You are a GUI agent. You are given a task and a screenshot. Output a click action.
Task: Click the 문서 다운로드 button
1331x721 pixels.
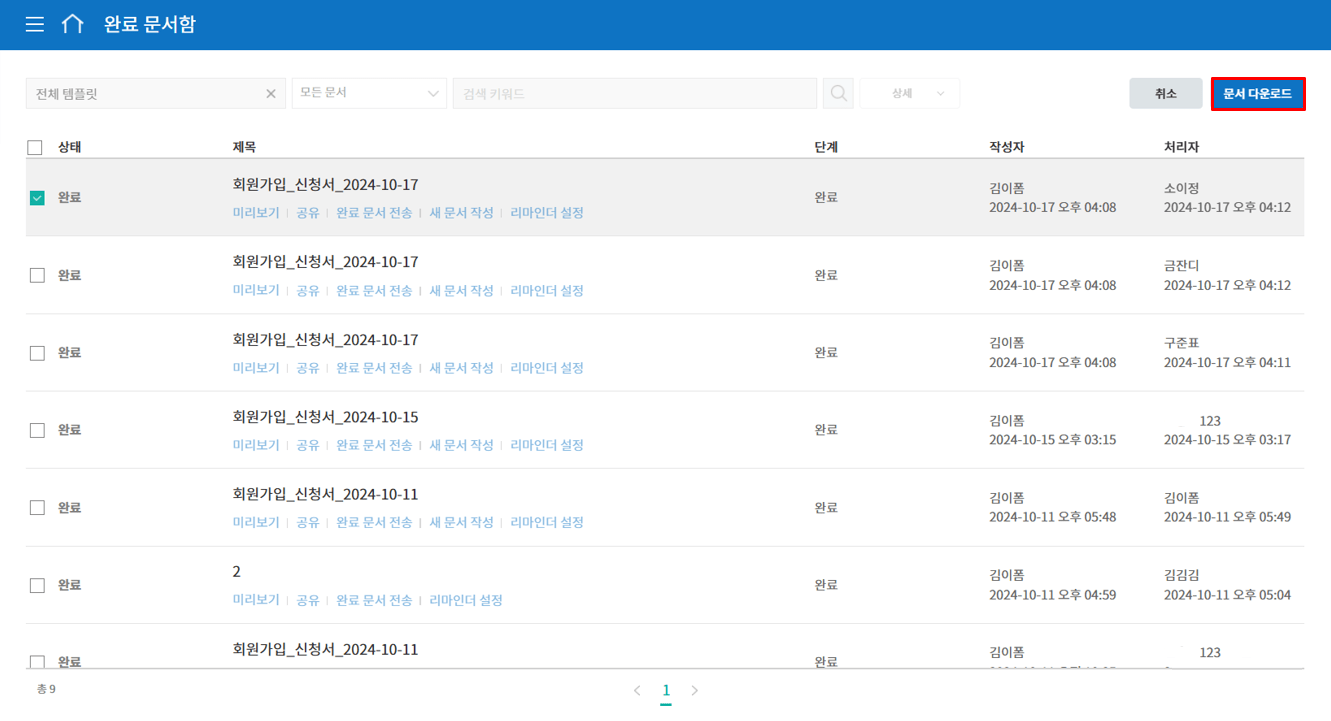click(x=1258, y=93)
